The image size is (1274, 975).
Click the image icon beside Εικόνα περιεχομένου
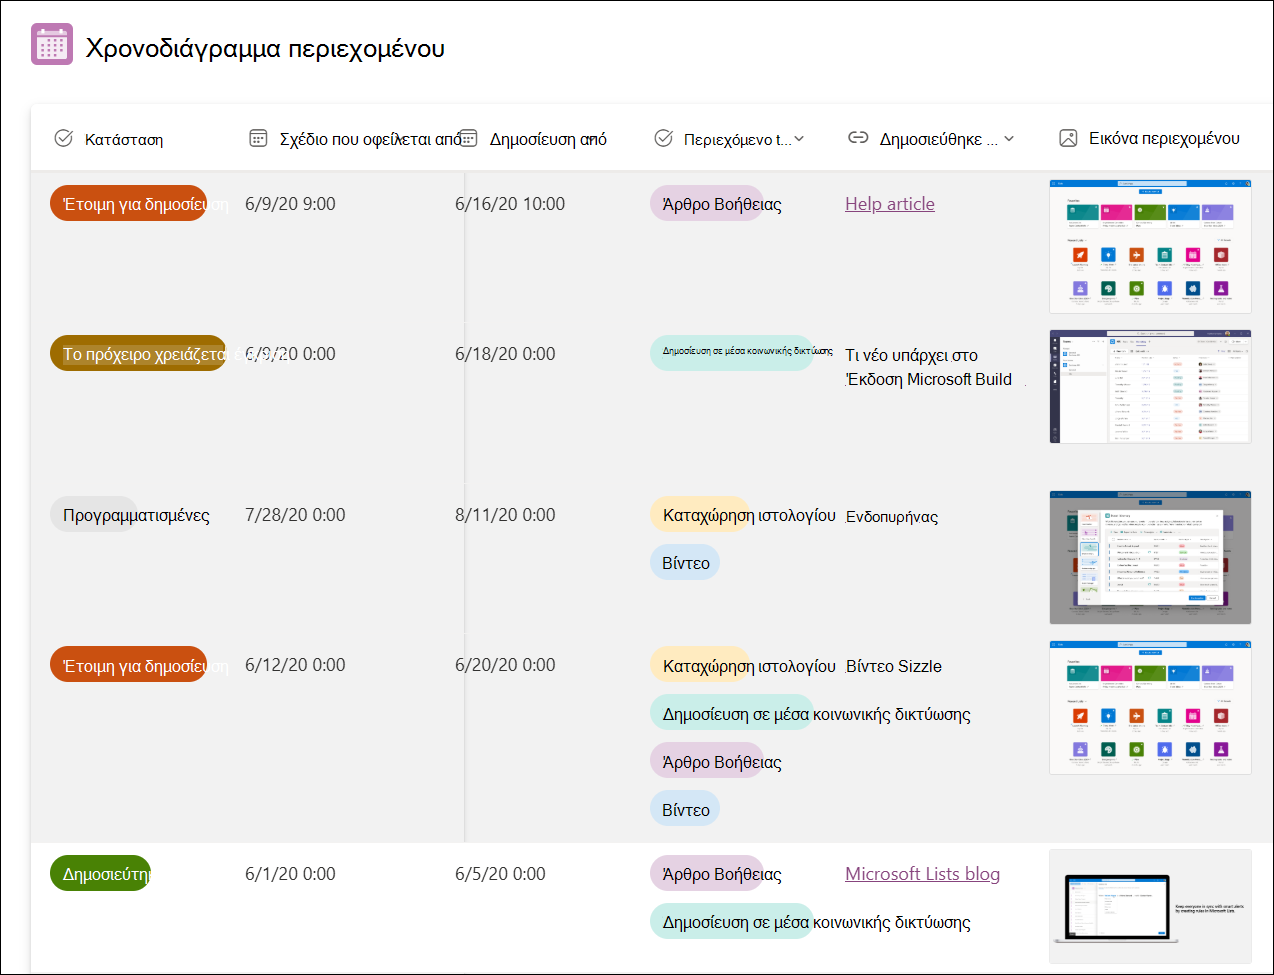pos(1068,138)
